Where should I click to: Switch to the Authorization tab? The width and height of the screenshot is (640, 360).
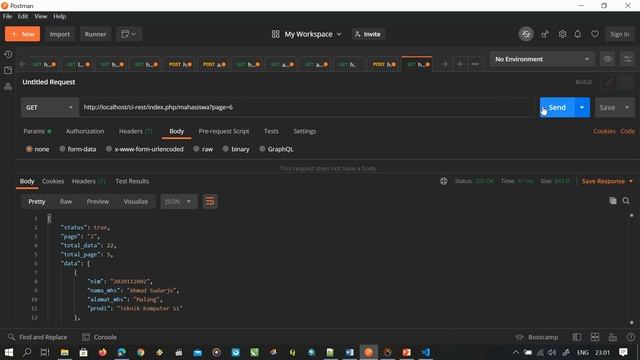[85, 131]
